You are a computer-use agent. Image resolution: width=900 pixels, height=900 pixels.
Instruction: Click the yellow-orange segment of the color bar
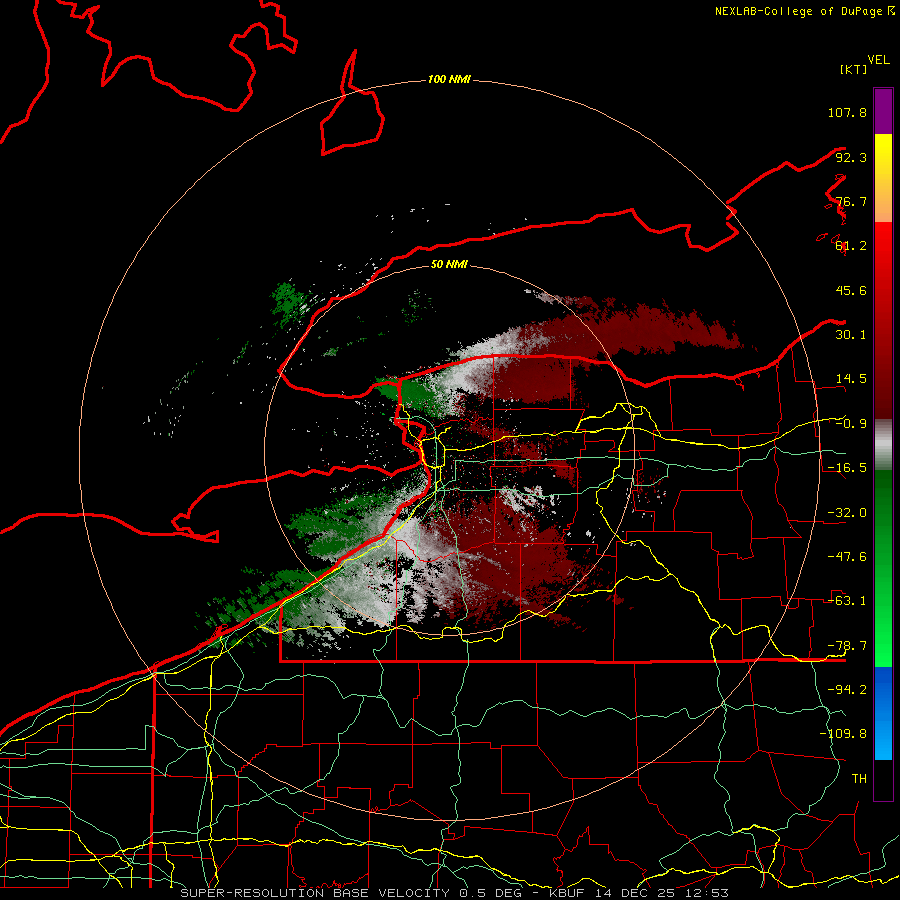pos(883,178)
